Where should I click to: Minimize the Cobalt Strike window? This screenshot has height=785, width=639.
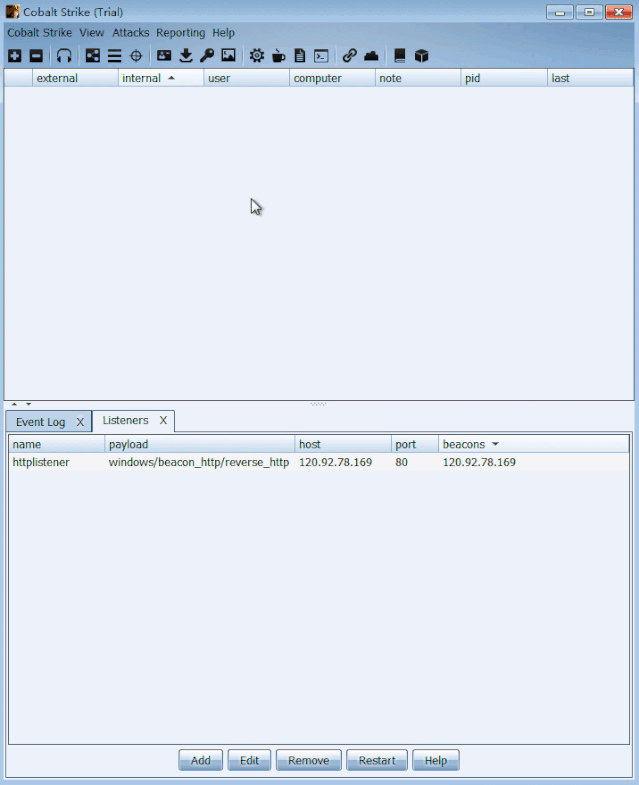pyautogui.click(x=560, y=12)
